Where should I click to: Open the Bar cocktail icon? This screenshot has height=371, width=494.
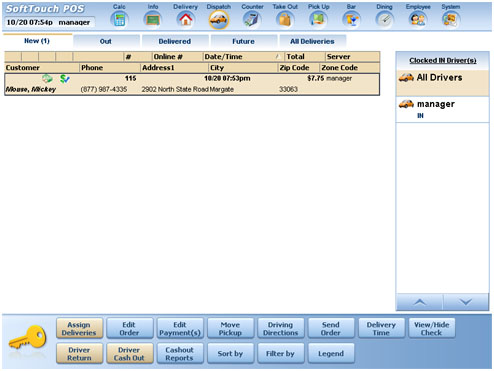(351, 20)
